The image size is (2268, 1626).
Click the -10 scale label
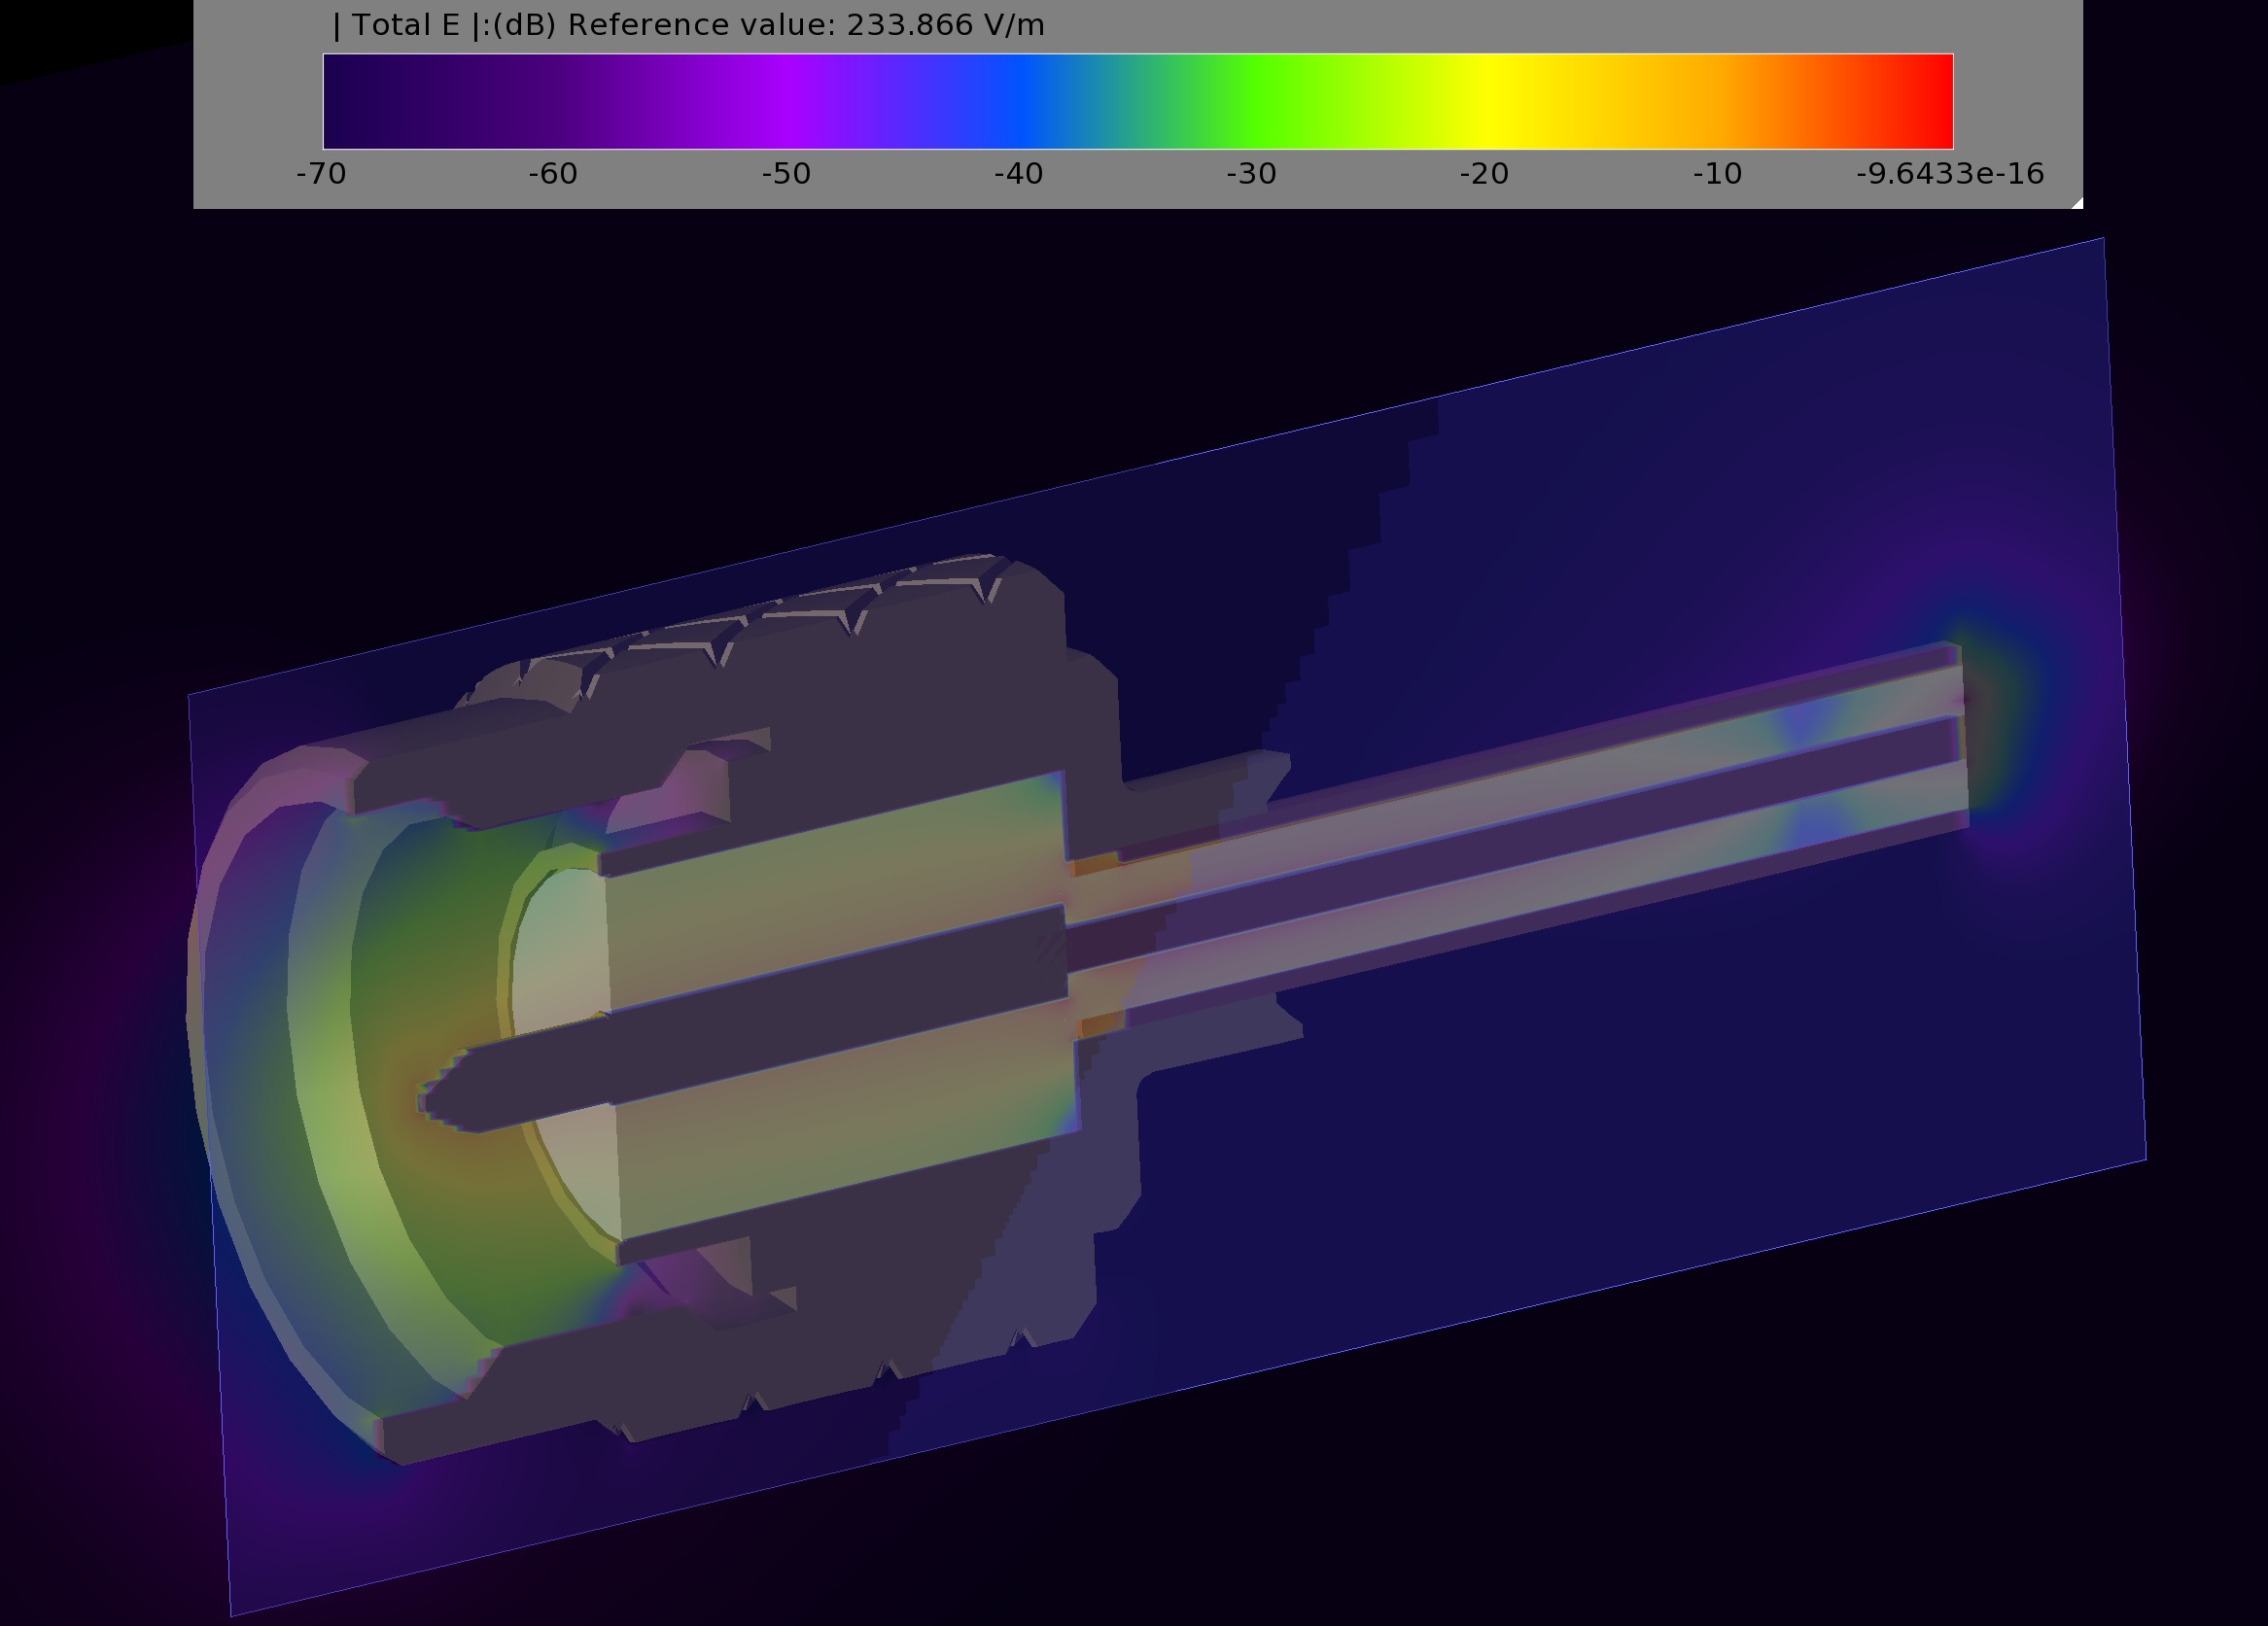pyautogui.click(x=1717, y=174)
